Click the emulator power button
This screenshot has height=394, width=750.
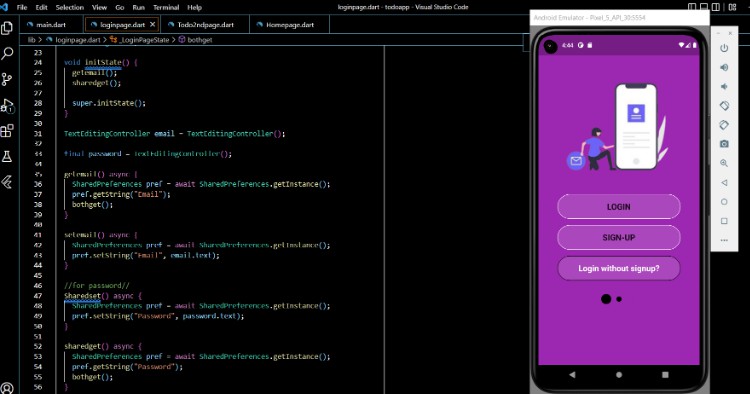pyautogui.click(x=724, y=48)
